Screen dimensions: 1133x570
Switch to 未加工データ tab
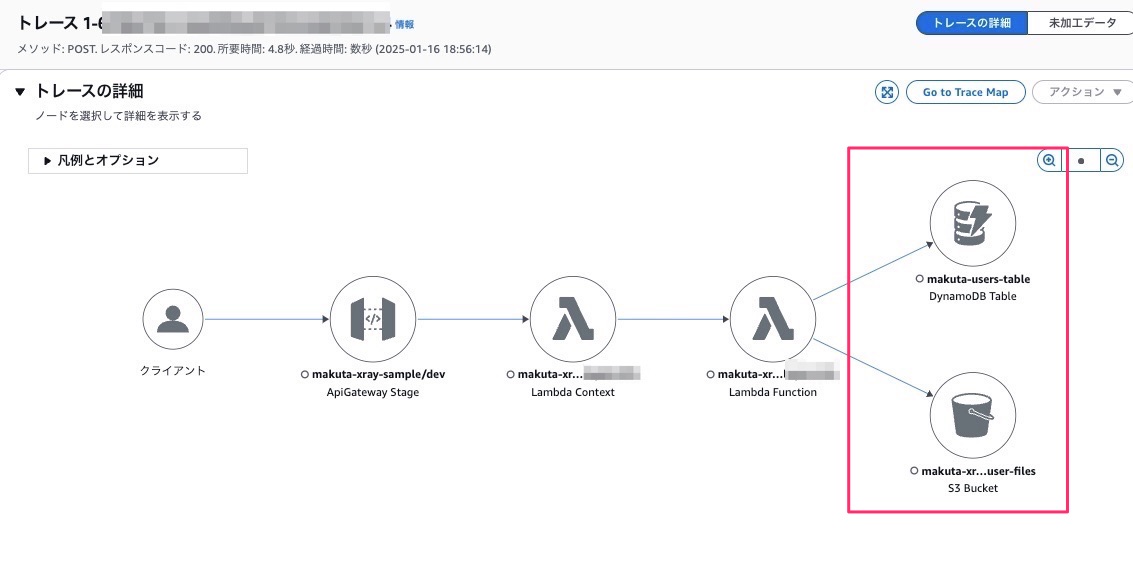coord(1082,22)
